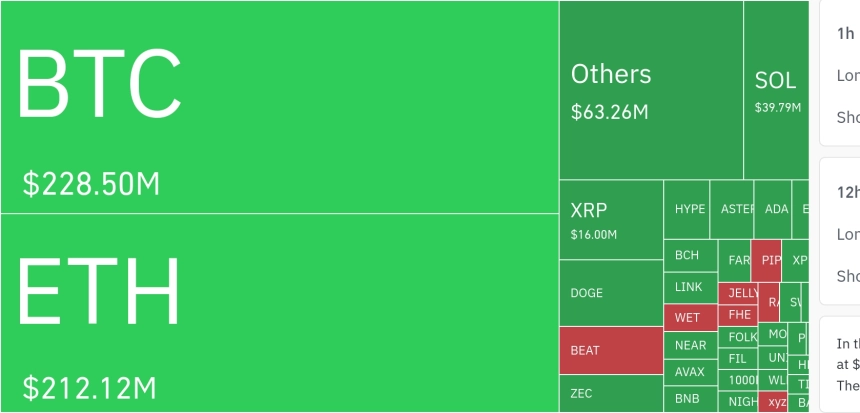Select the red FHE tile
Image resolution: width=860 pixels, height=413 pixels.
pyautogui.click(x=738, y=314)
